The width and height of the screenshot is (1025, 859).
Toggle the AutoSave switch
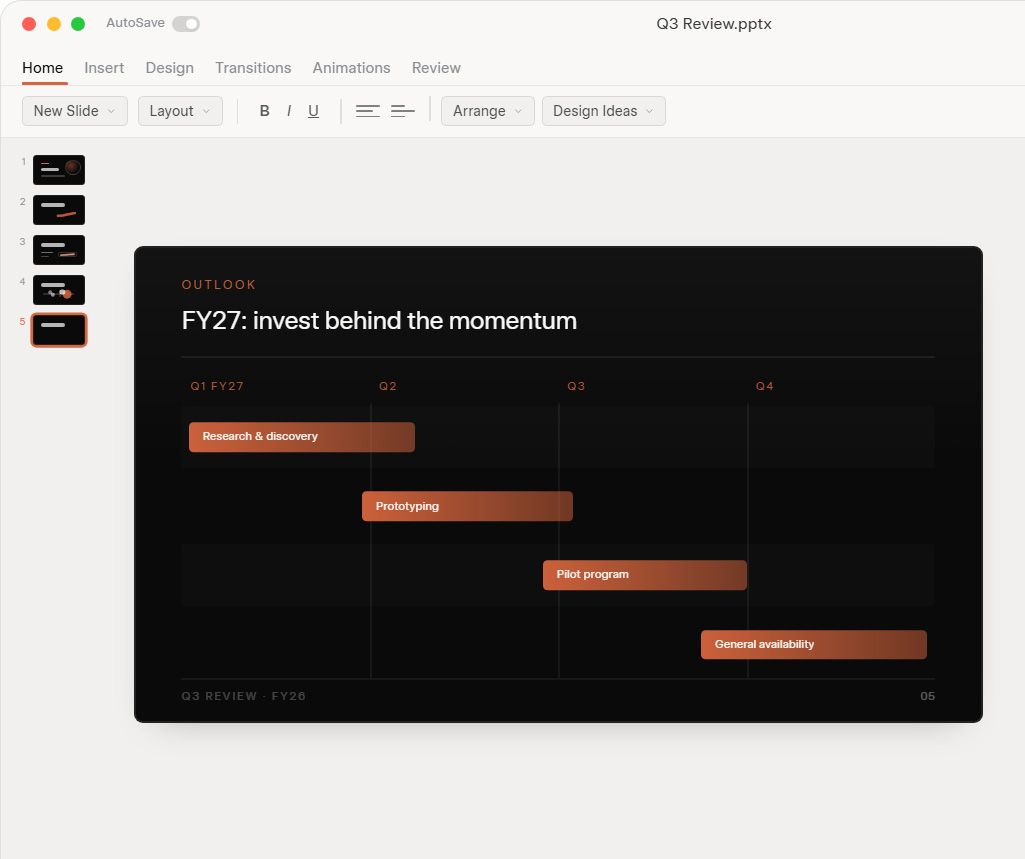(186, 24)
